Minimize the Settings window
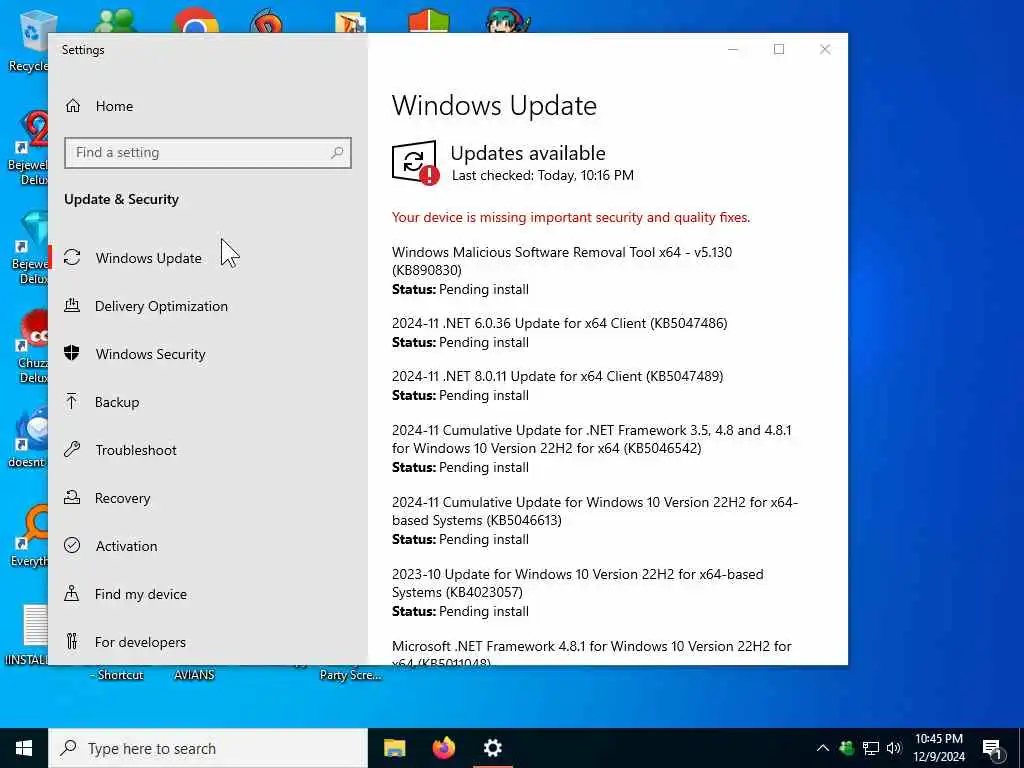 click(x=733, y=50)
